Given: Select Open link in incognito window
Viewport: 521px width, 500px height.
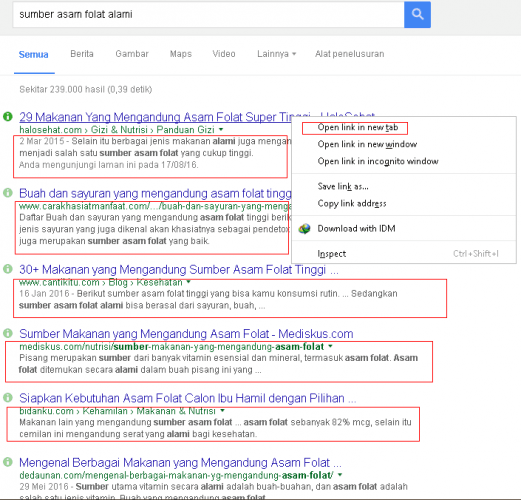Looking at the screenshot, I should click(378, 161).
